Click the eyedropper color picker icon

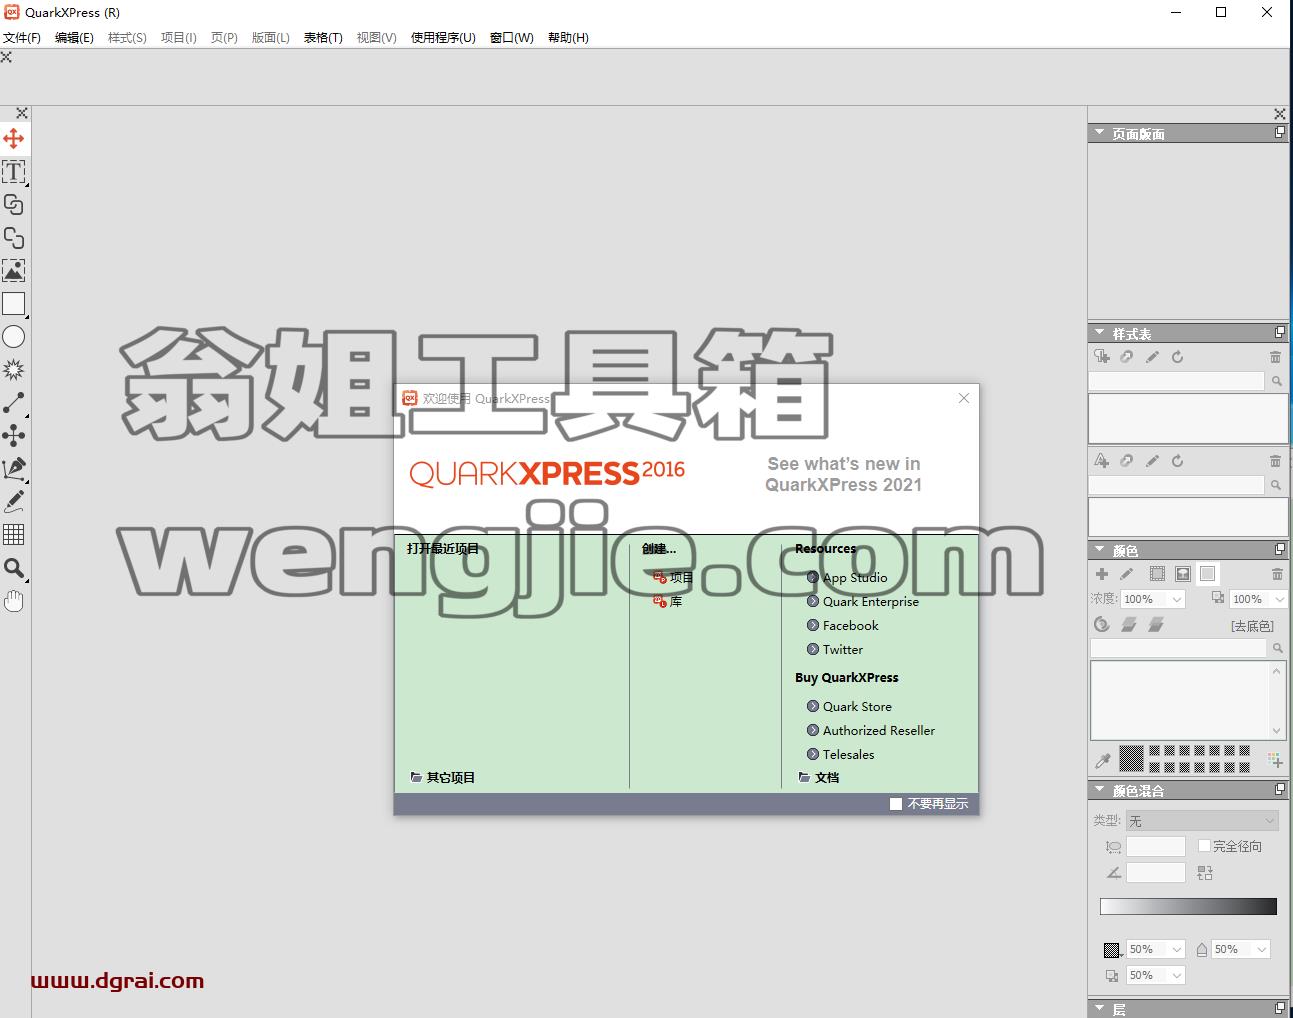coord(1103,760)
